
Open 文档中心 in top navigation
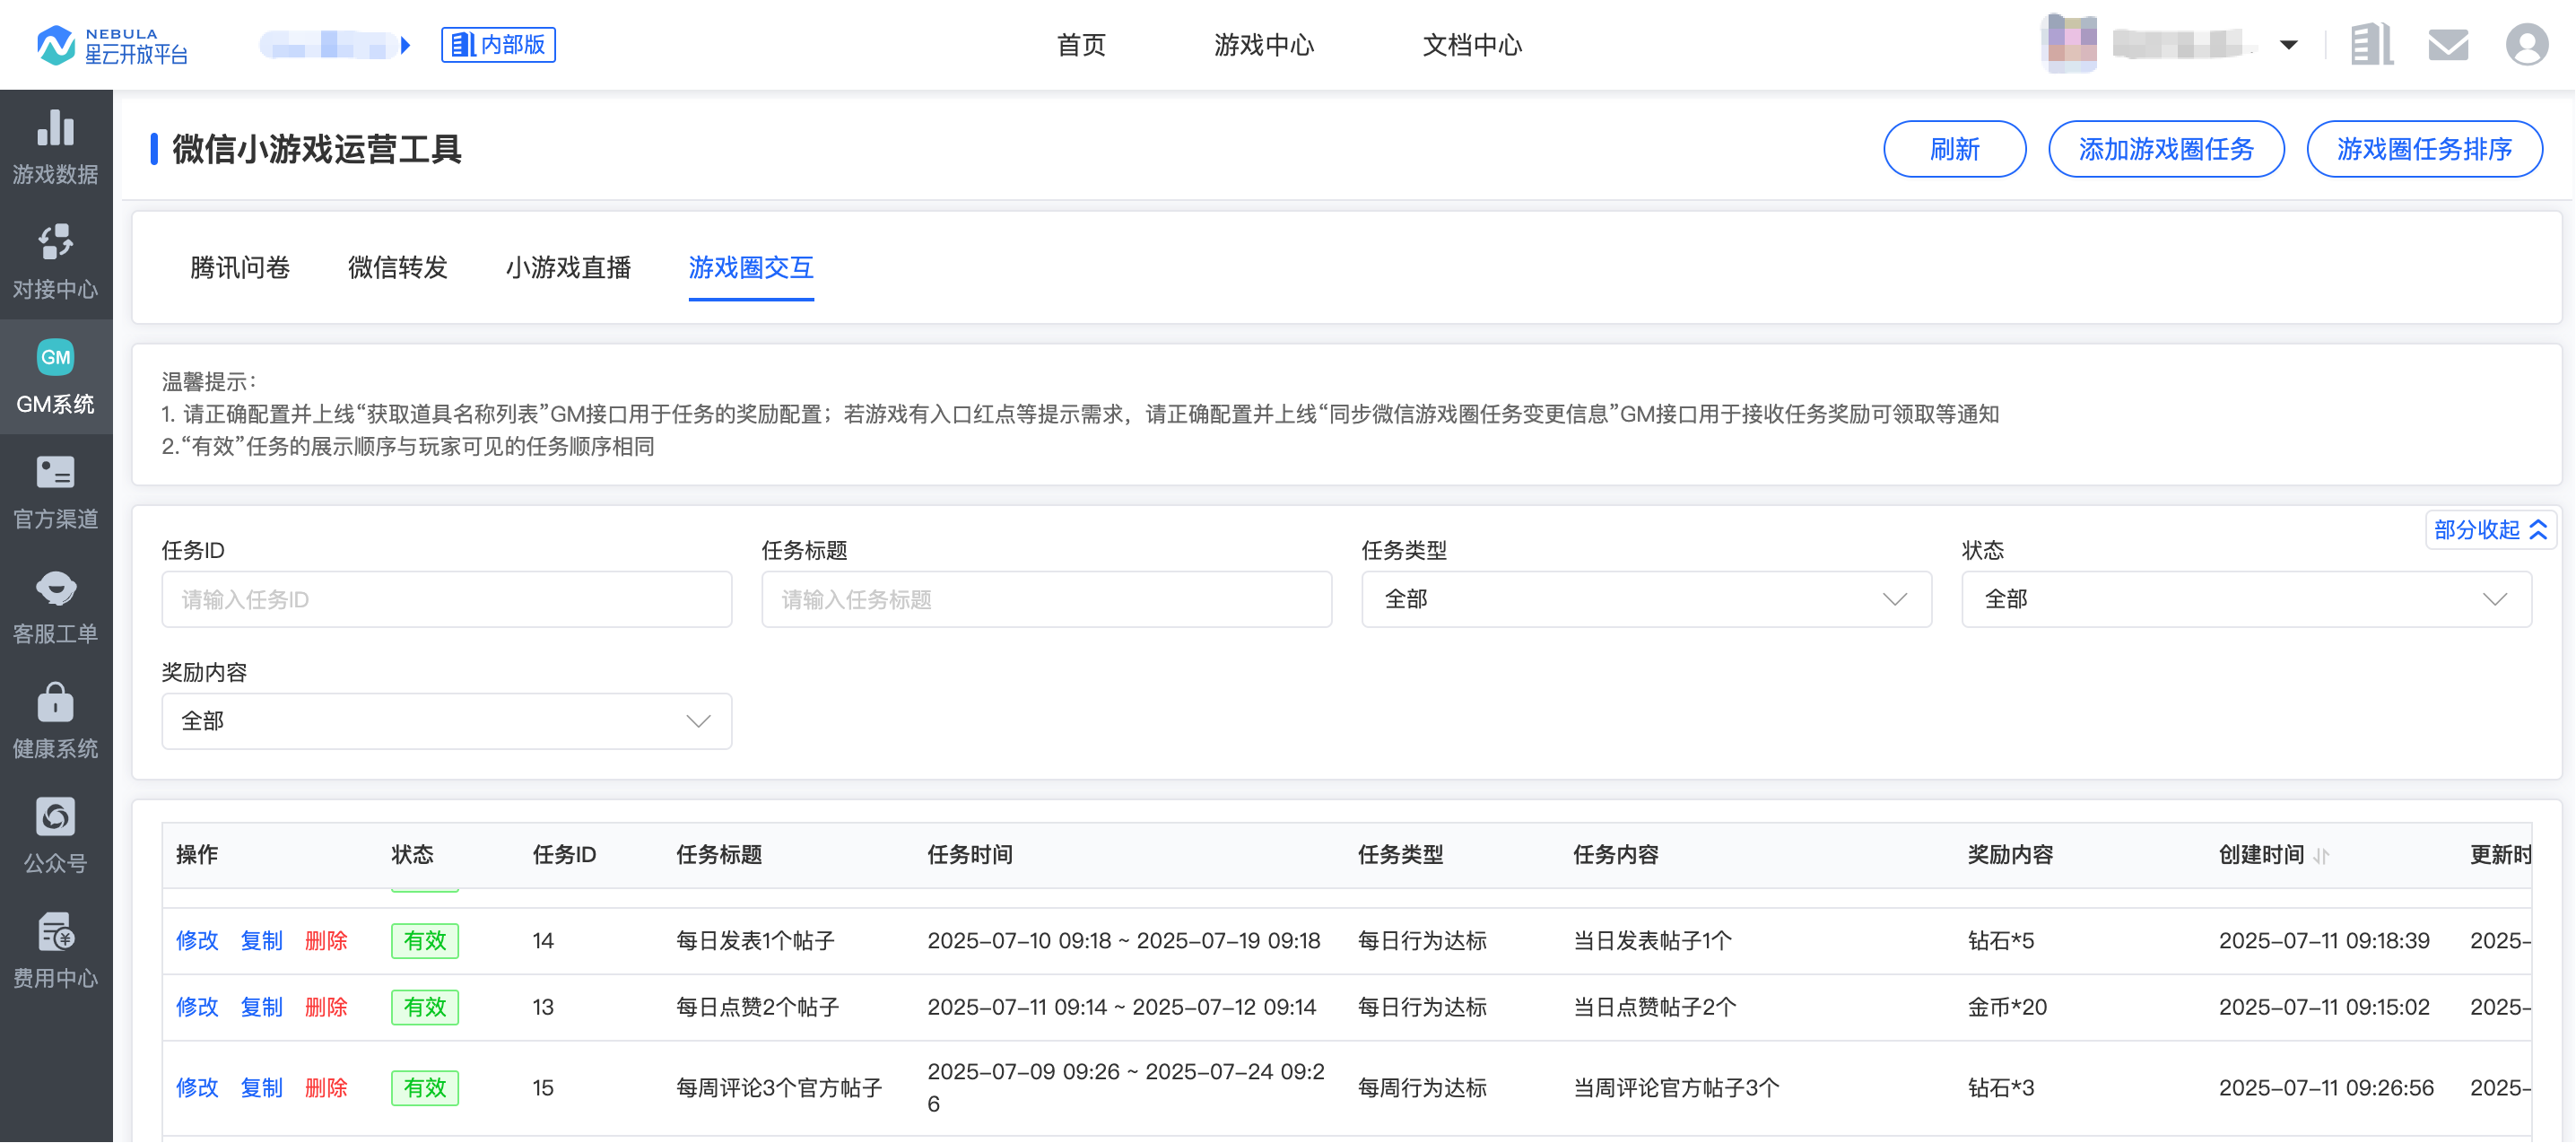click(1472, 45)
